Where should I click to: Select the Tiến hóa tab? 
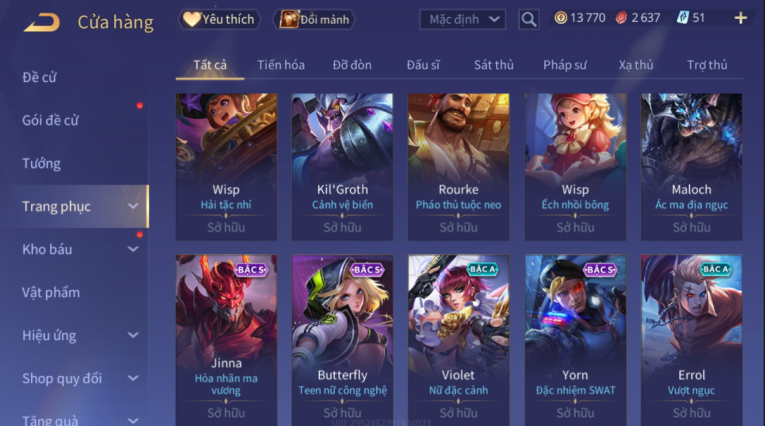(281, 65)
